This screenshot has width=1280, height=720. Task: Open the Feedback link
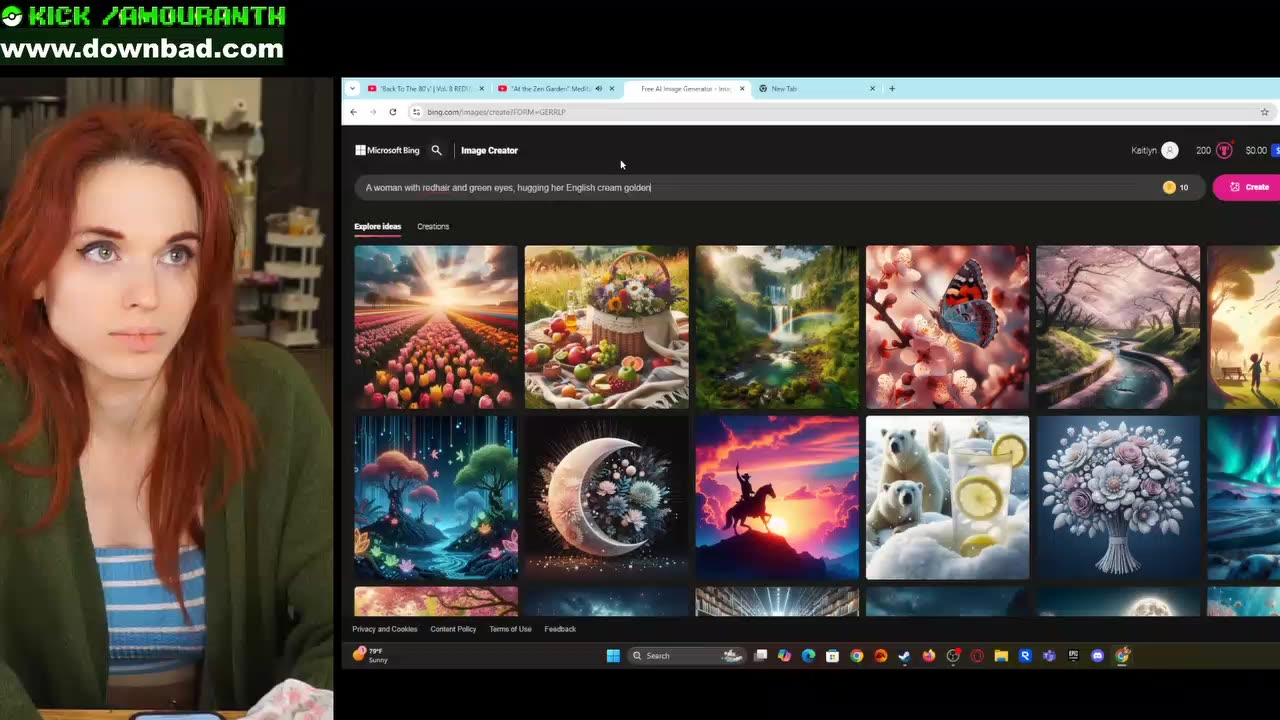(560, 629)
